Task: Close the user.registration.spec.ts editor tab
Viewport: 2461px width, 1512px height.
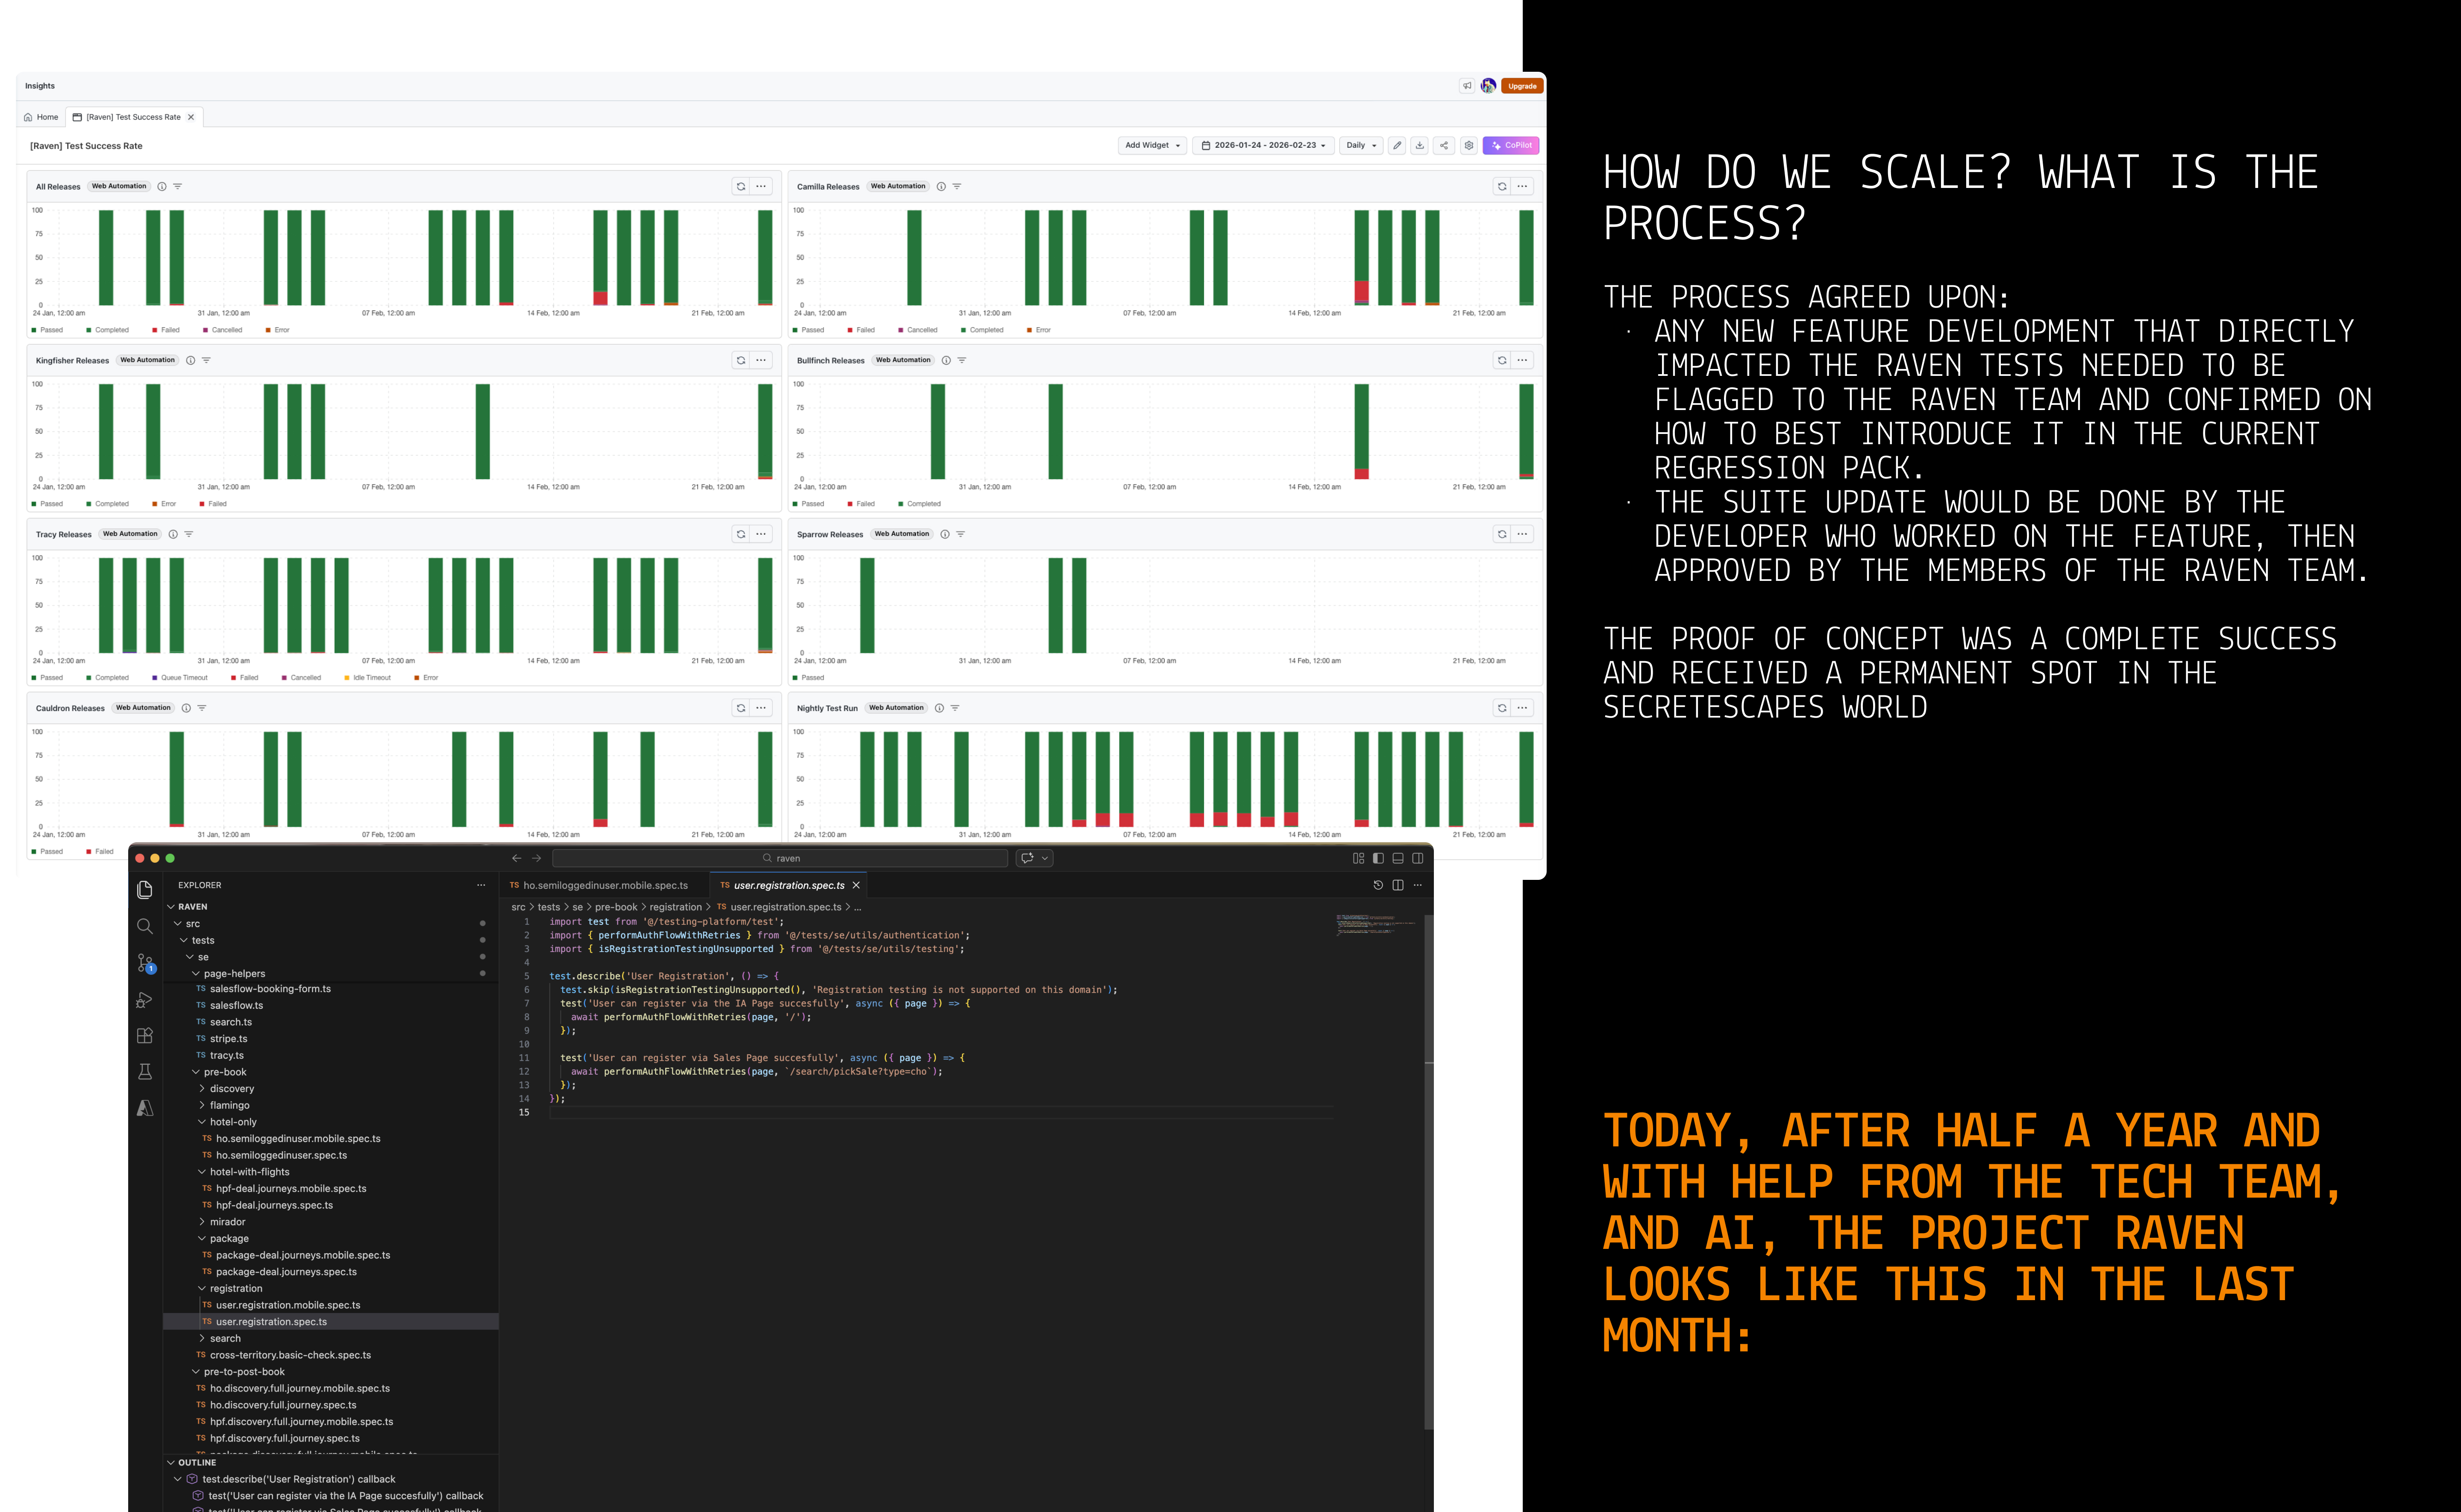Action: coord(856,885)
